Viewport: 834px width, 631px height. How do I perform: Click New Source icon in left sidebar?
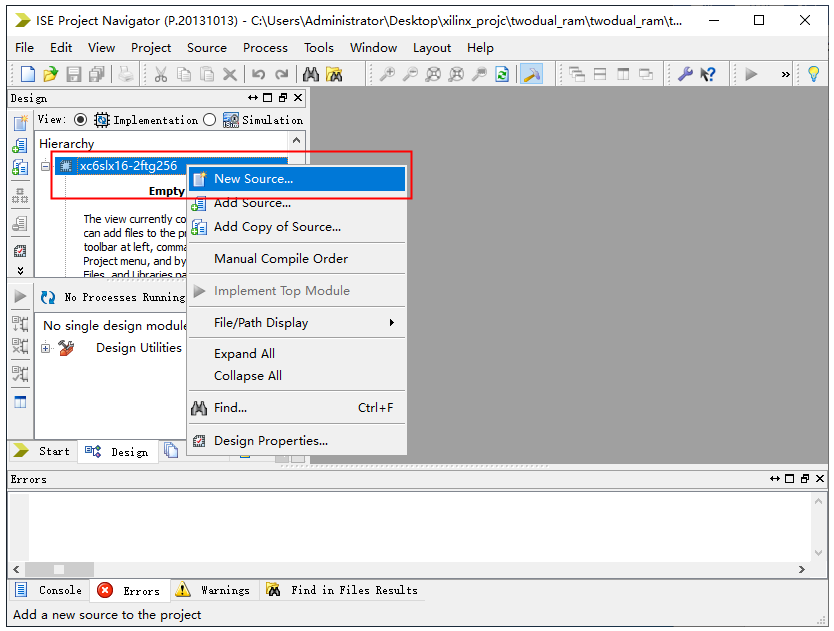click(20, 124)
